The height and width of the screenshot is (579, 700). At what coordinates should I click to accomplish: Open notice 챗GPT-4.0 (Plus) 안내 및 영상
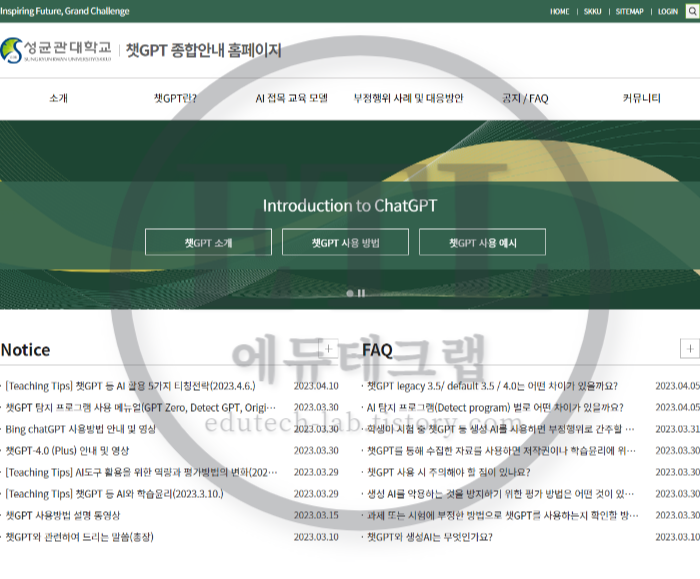[67, 451]
